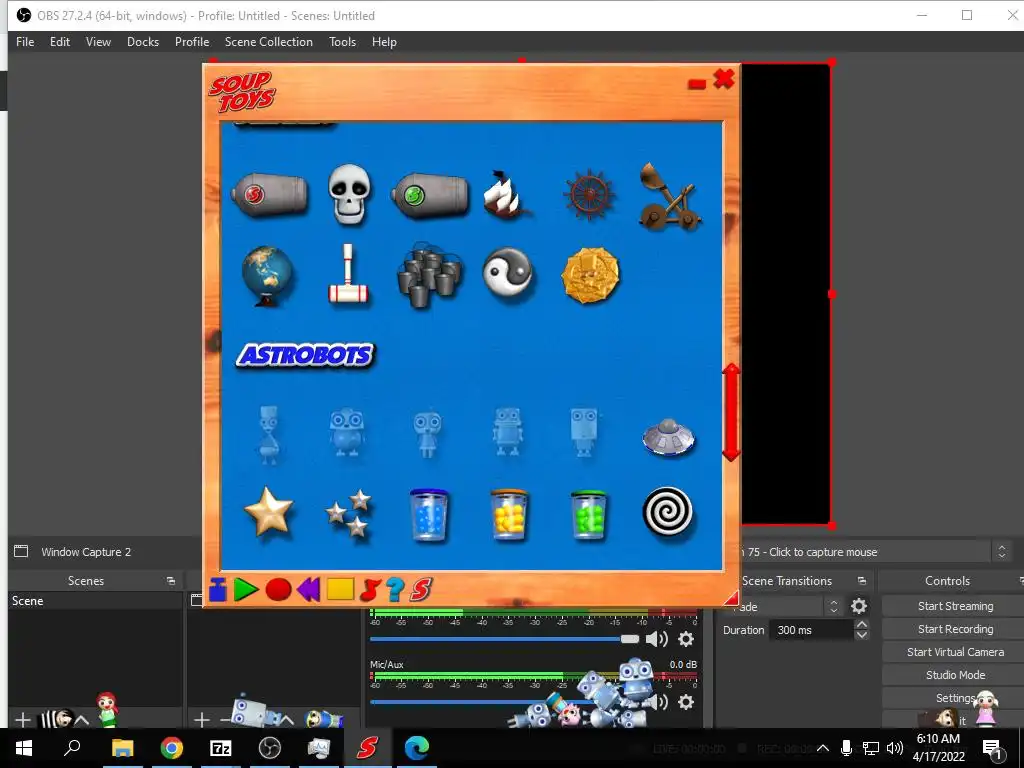Image resolution: width=1024 pixels, height=768 pixels.
Task: Open Google Chrome from taskbar
Action: tap(171, 748)
